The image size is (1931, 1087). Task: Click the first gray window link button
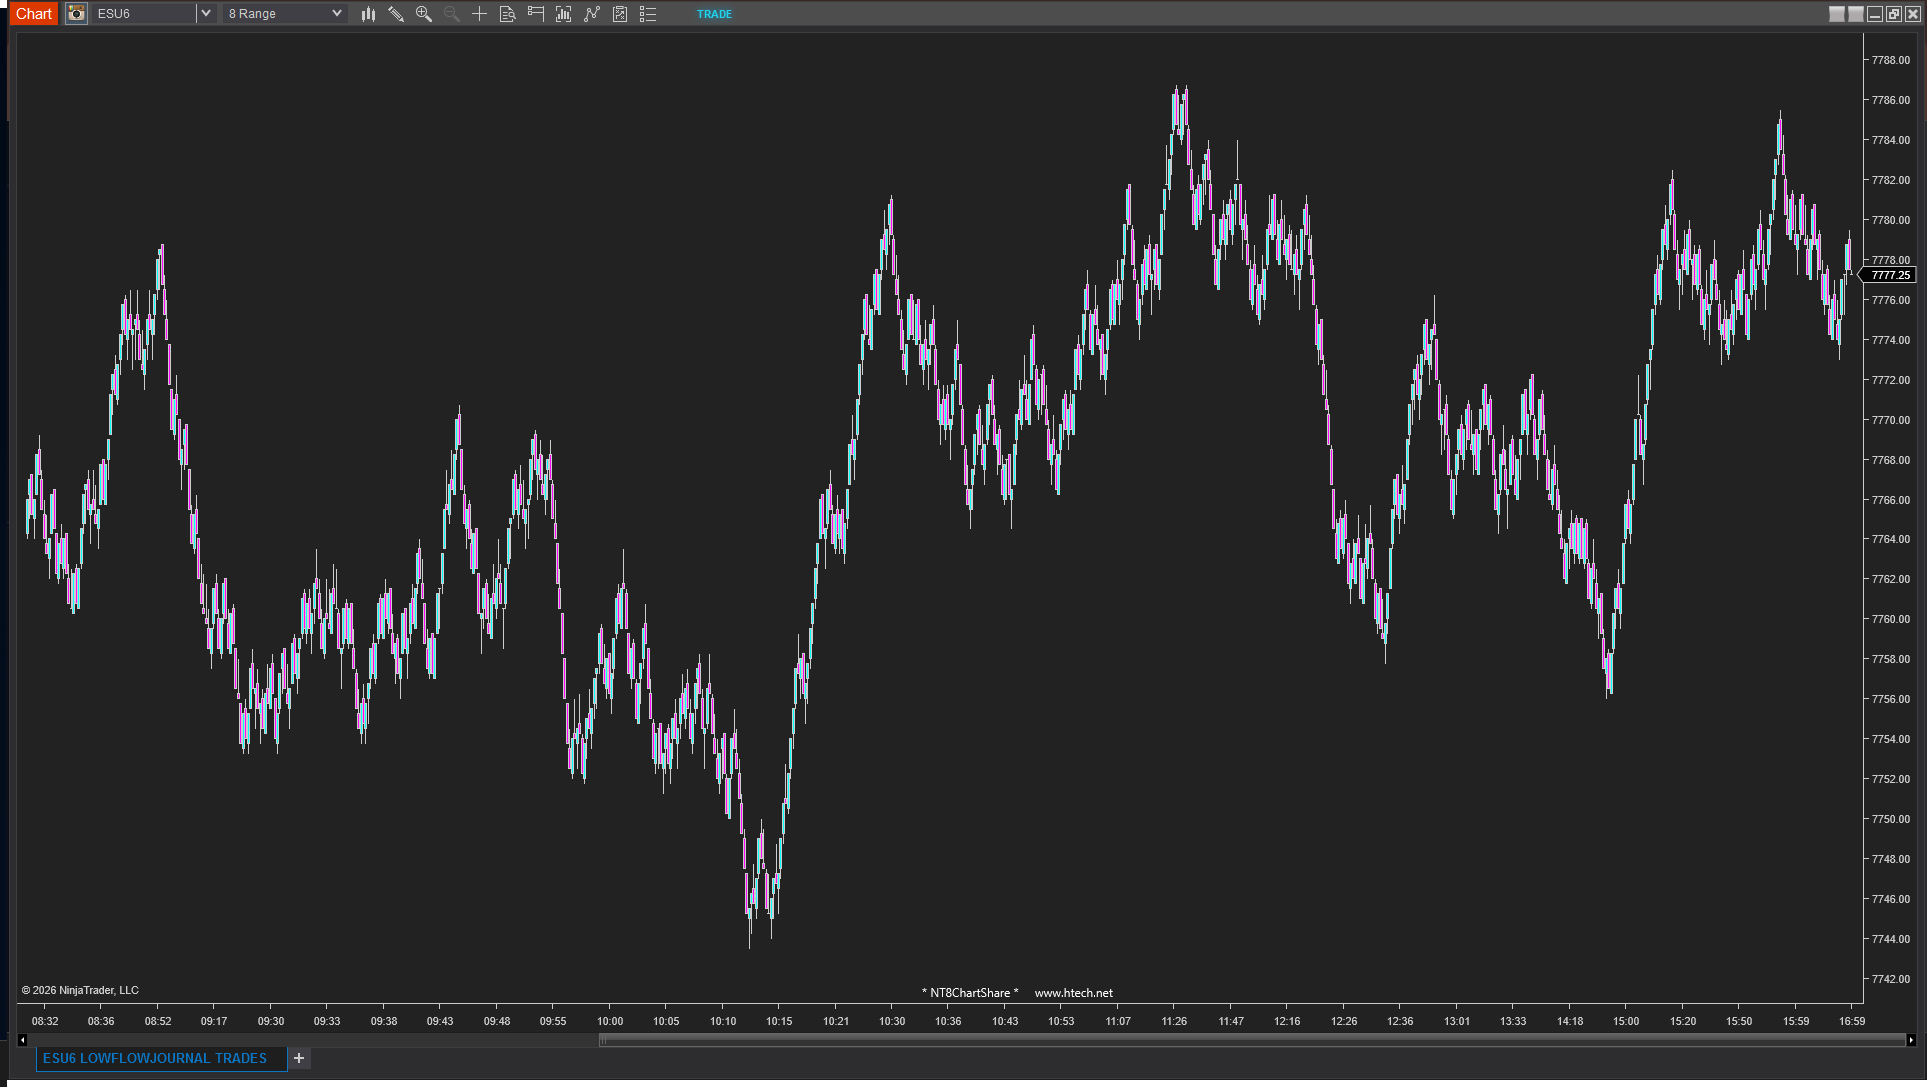pyautogui.click(x=1837, y=14)
